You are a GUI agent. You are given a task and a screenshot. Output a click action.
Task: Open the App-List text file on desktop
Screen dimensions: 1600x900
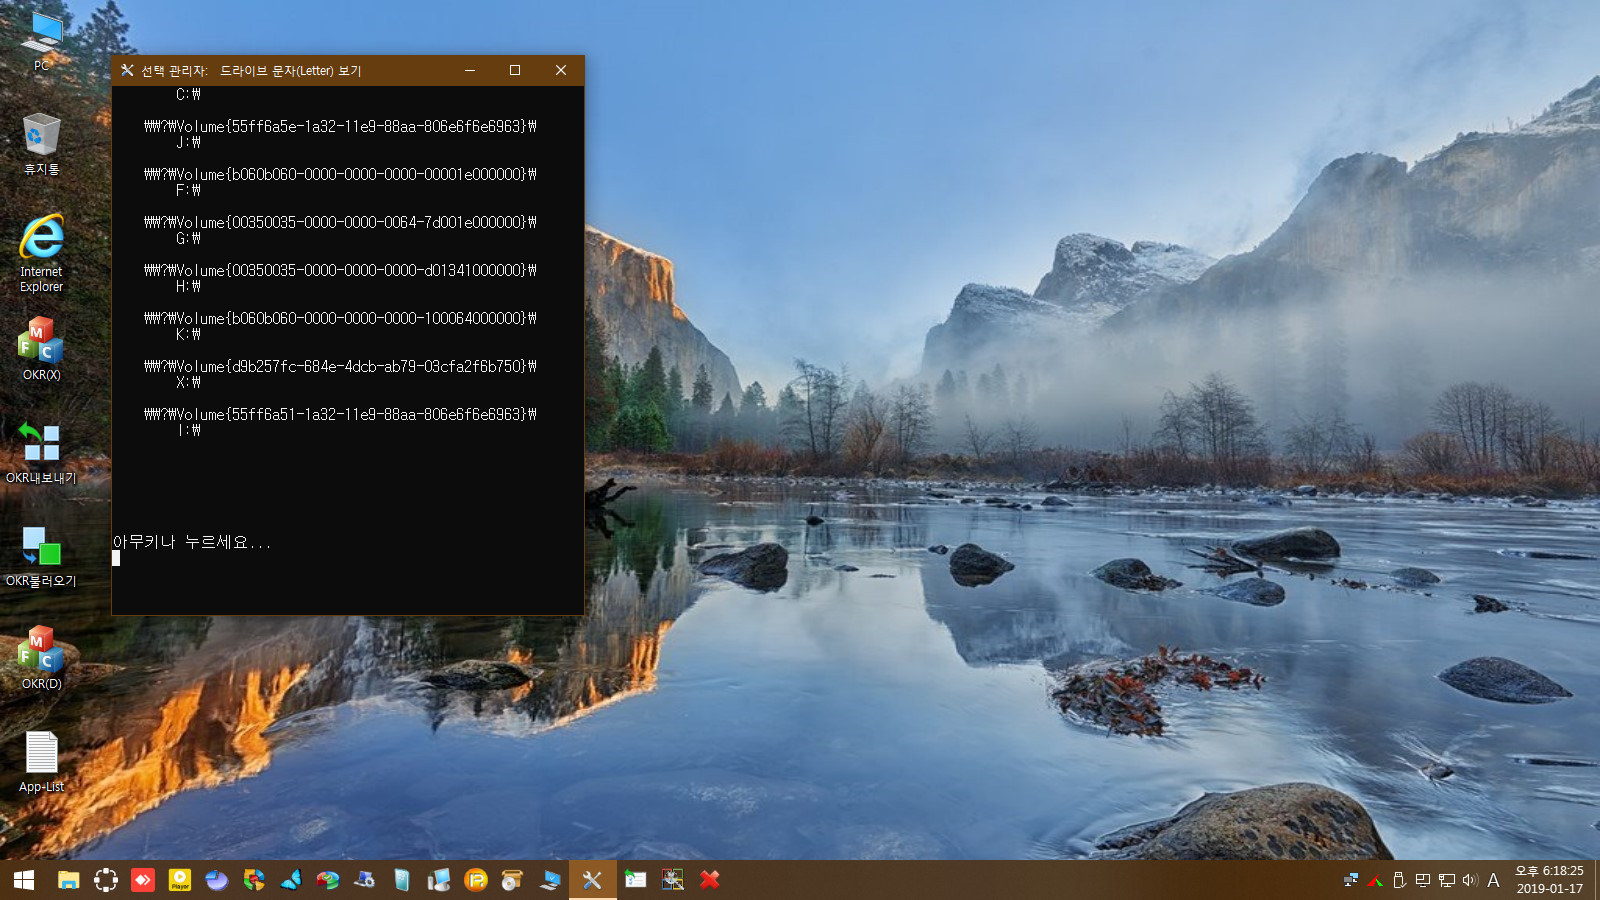pyautogui.click(x=41, y=762)
